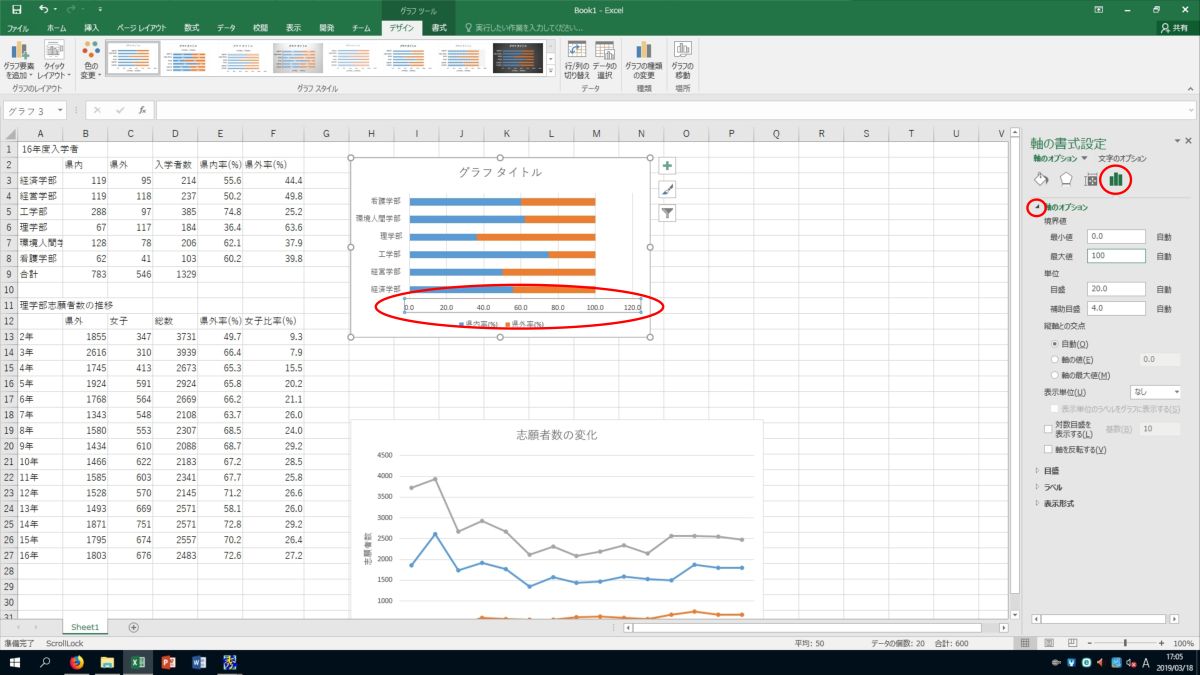The height and width of the screenshot is (675, 1200).
Task: Click the 最小値 input field
Action: 1116,237
